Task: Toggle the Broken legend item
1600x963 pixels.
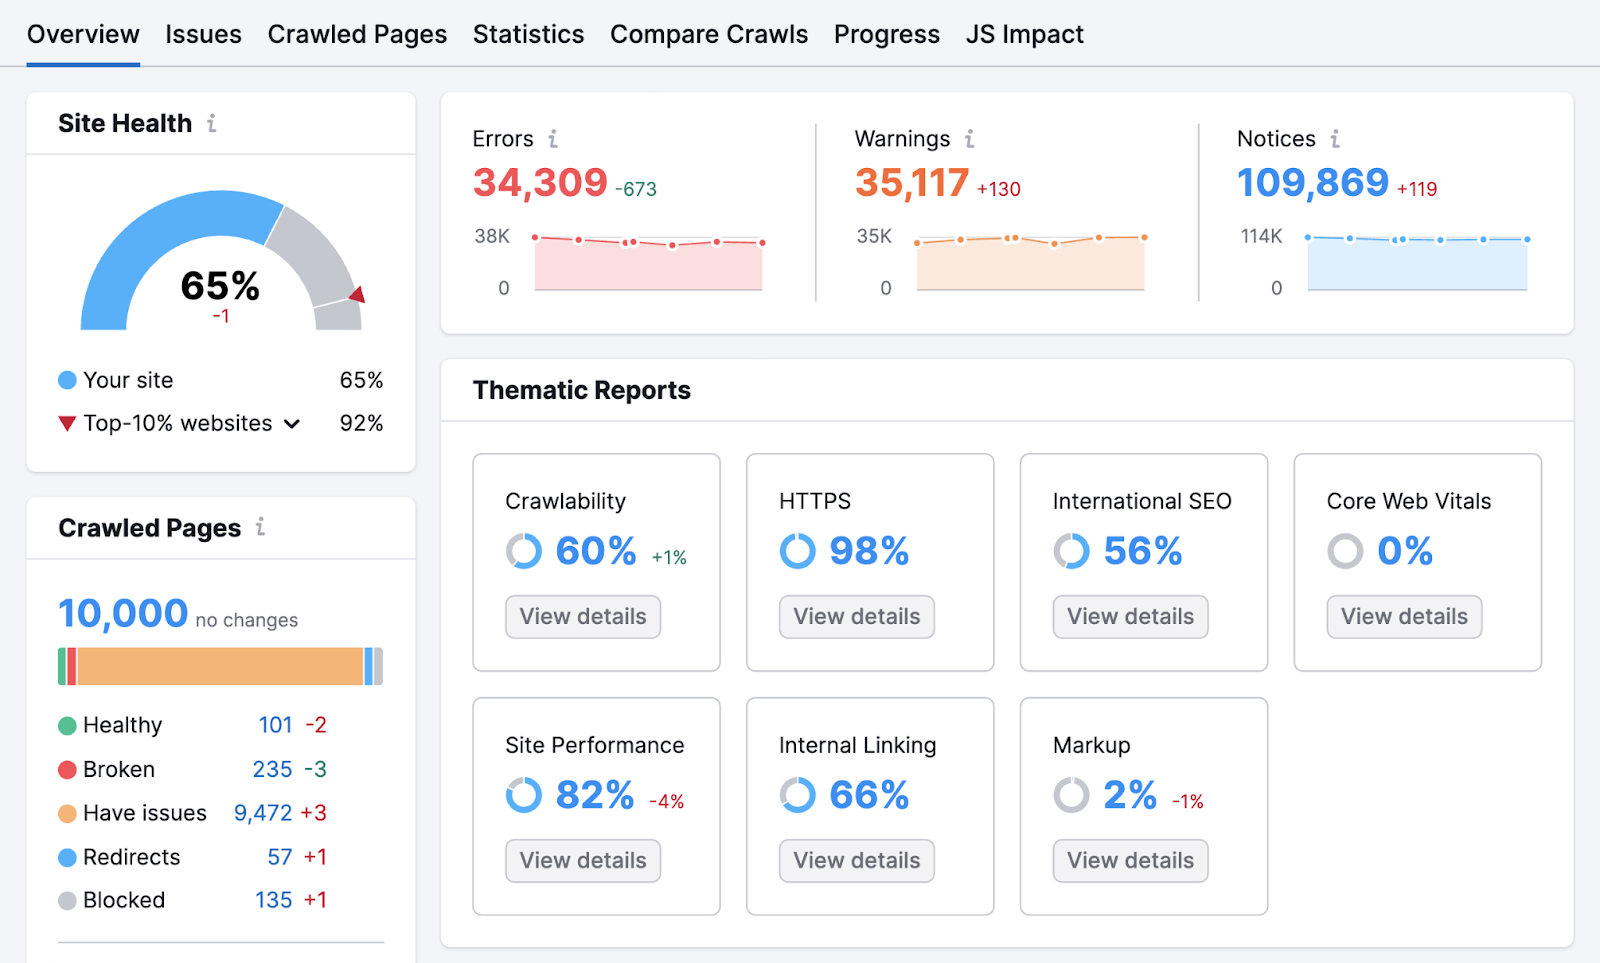Action: pos(118,769)
